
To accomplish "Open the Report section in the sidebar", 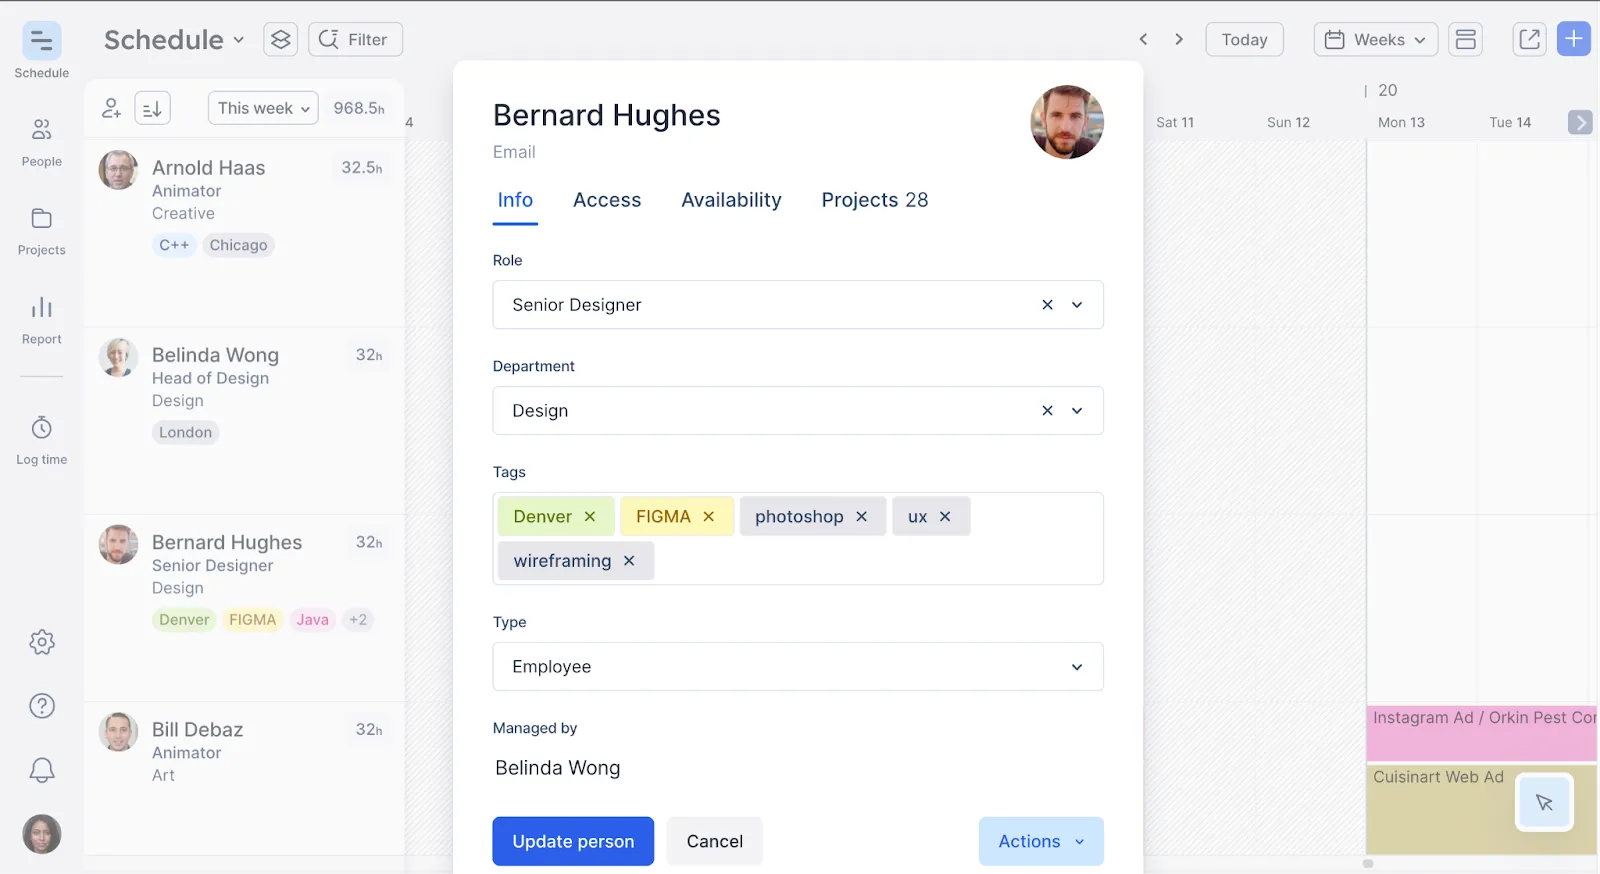I will [41, 320].
